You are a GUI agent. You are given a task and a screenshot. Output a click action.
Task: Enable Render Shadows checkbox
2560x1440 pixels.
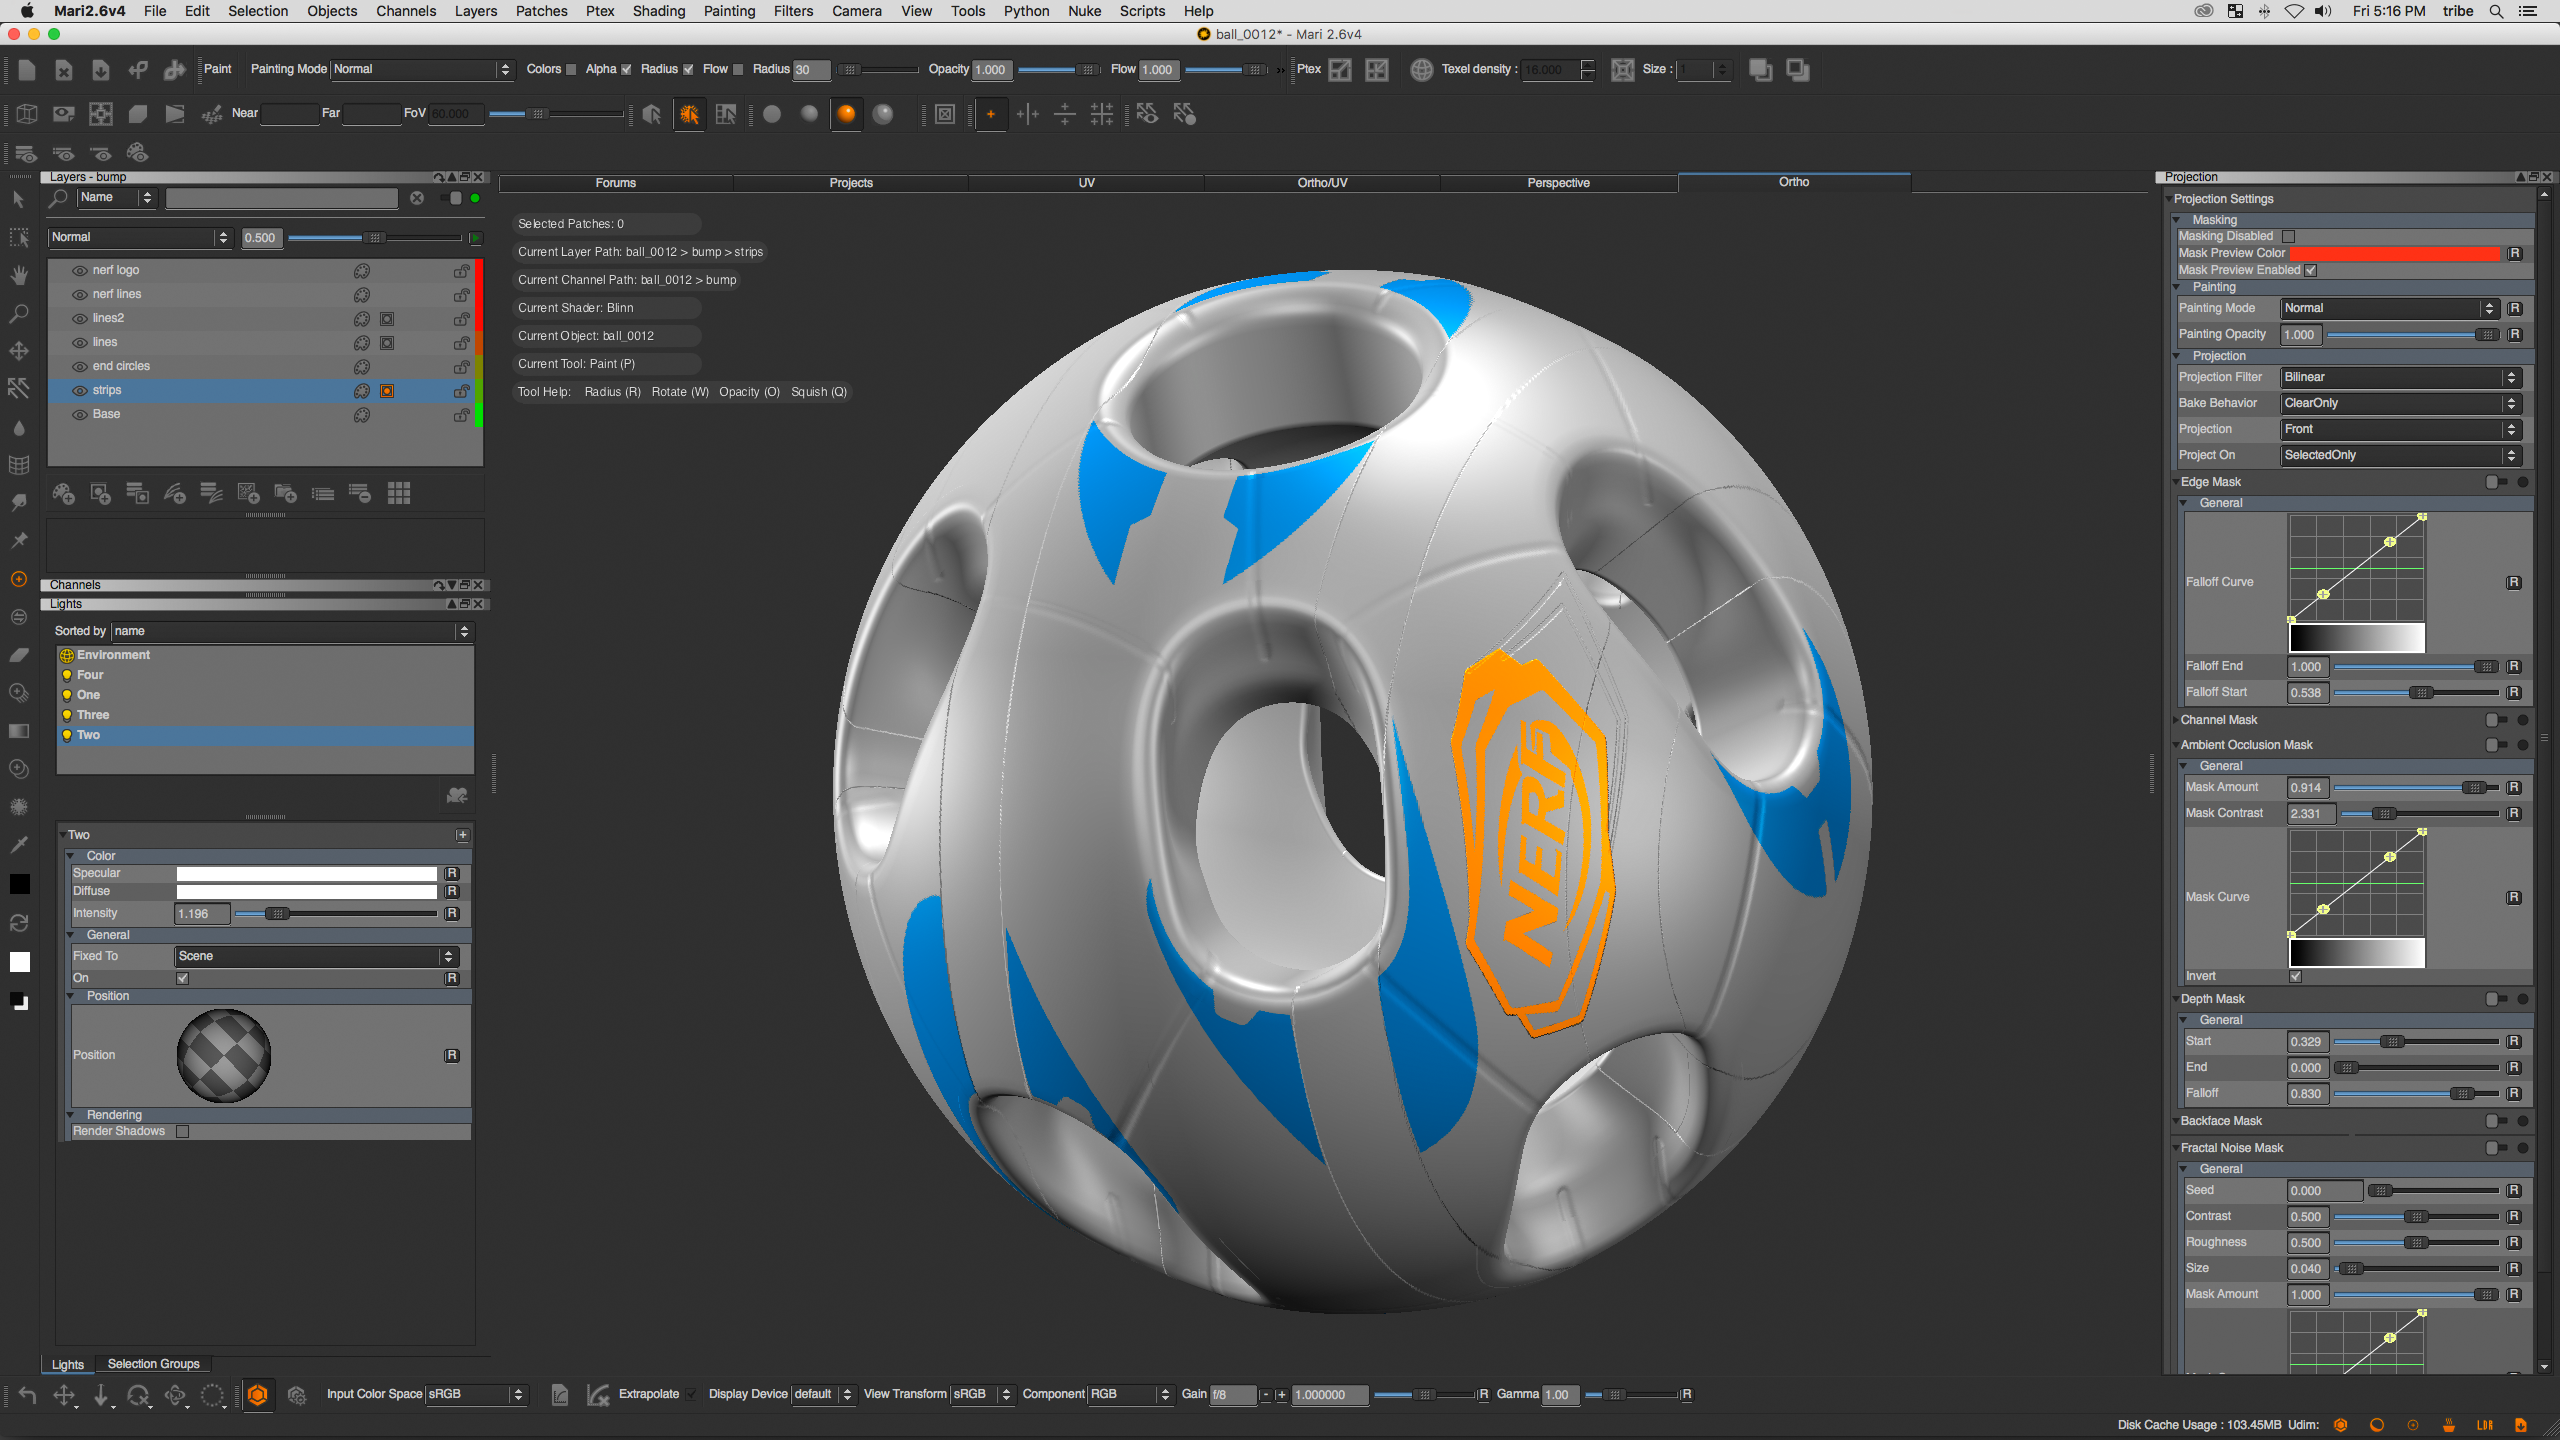(182, 1132)
